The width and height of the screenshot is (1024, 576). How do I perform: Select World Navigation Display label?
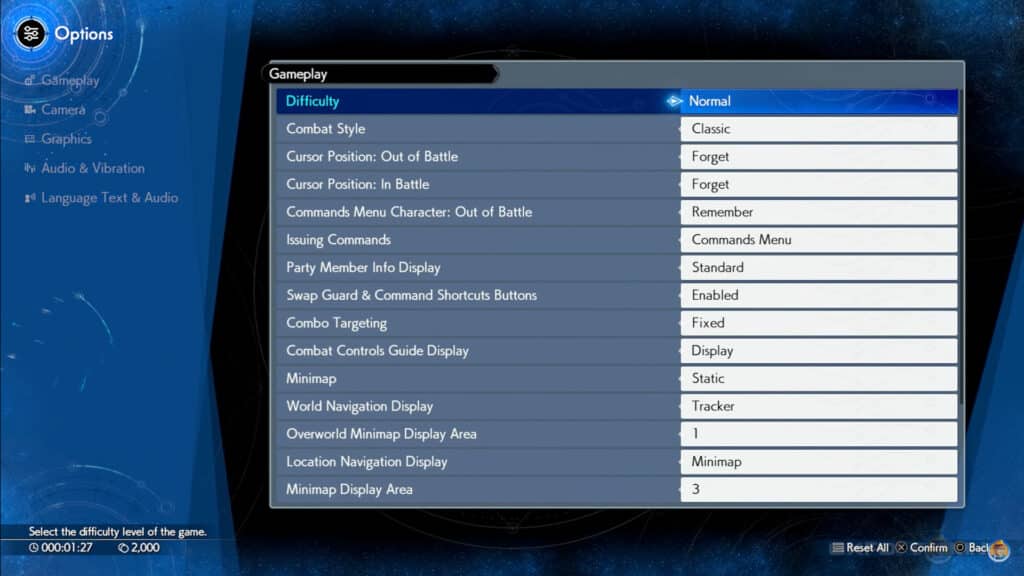tap(359, 406)
